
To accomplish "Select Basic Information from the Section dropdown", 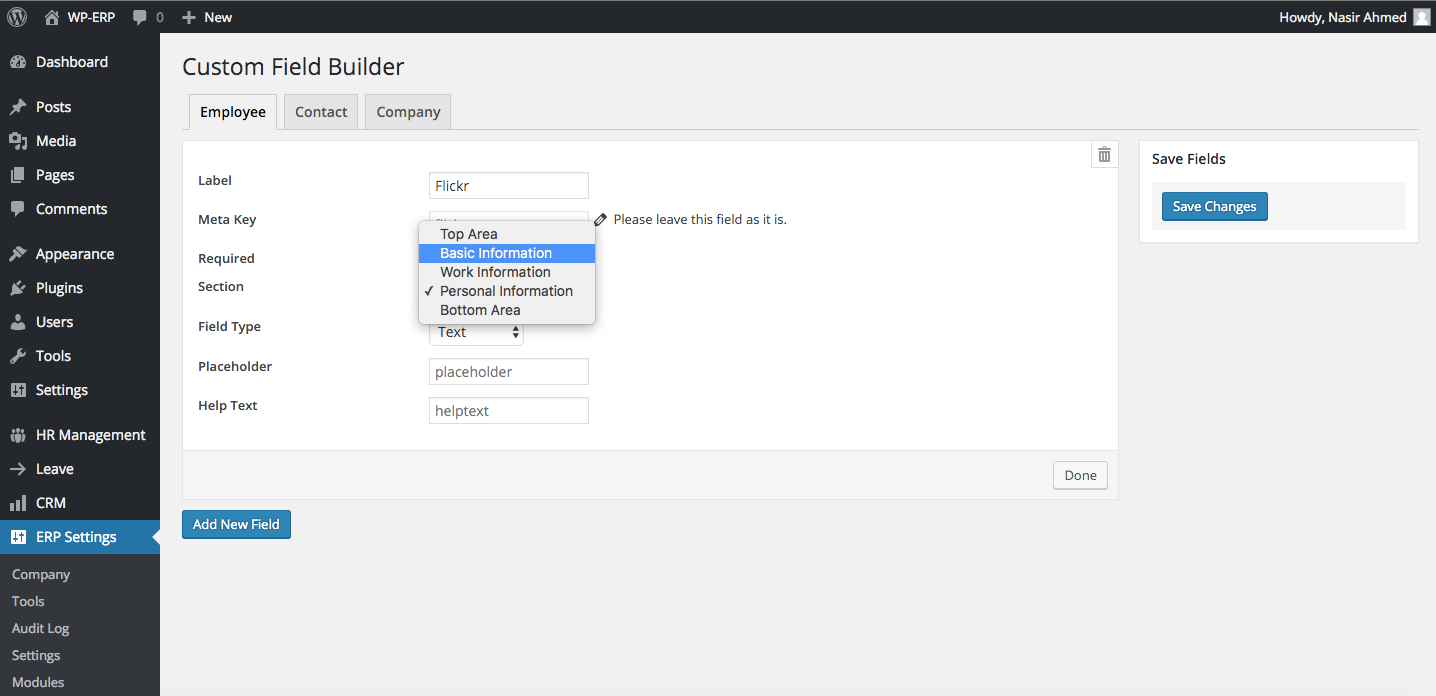I will point(495,252).
